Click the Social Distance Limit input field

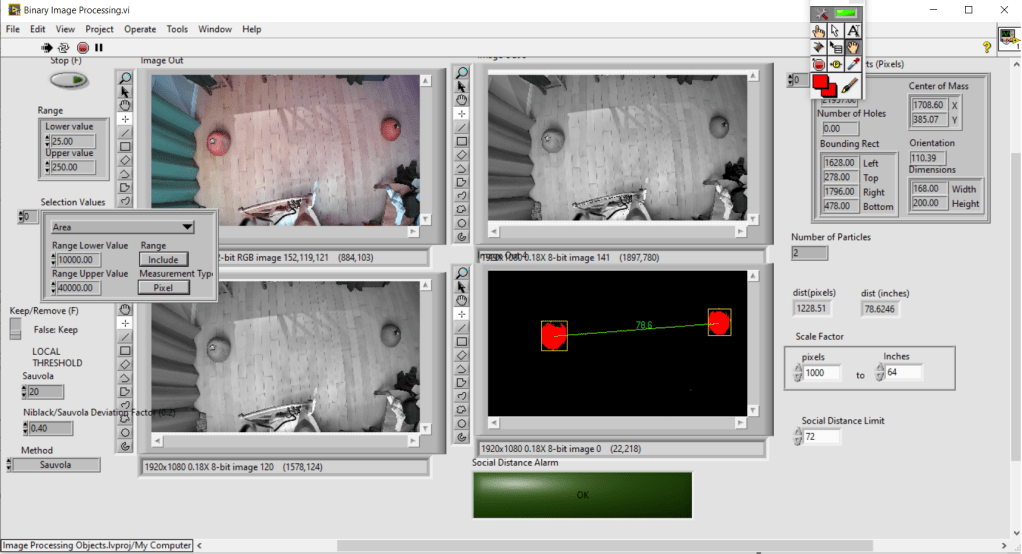[823, 437]
